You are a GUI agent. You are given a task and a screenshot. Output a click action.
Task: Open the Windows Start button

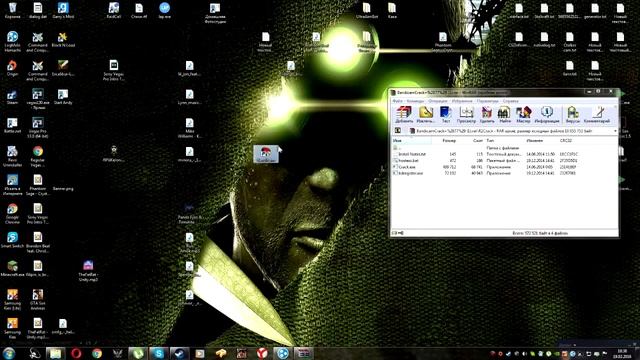(9, 353)
